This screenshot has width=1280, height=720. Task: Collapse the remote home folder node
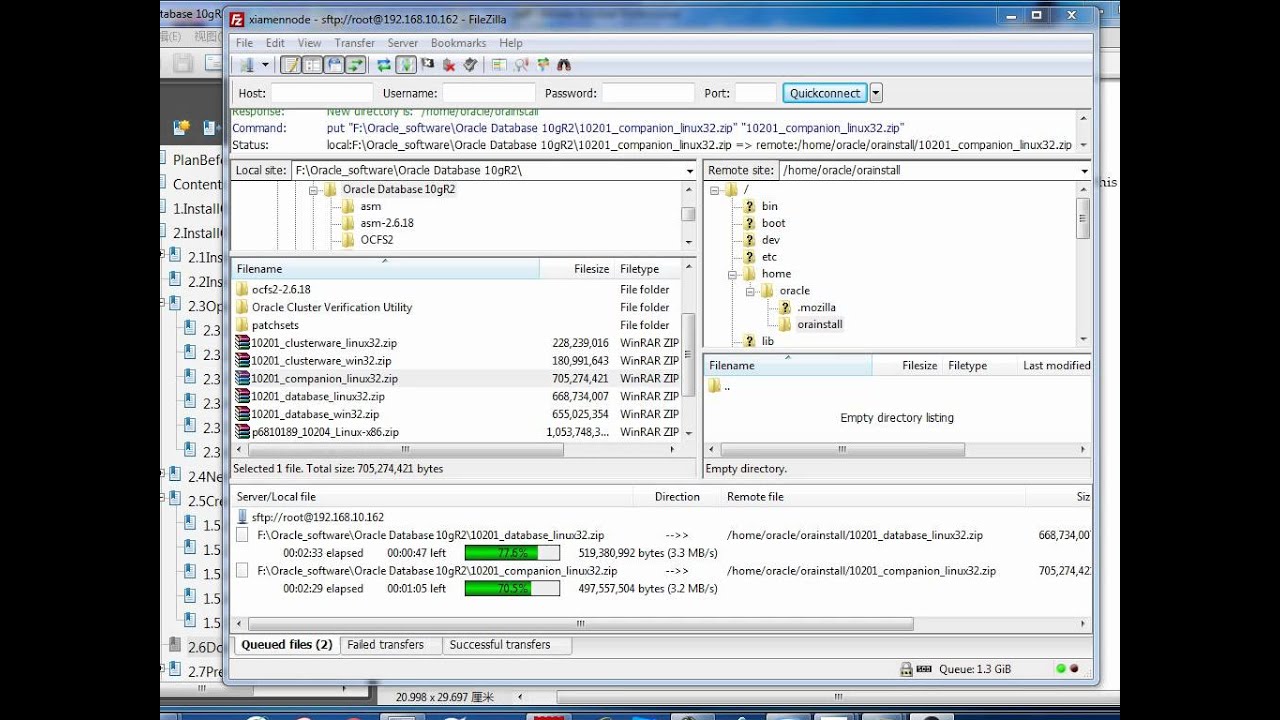(732, 274)
